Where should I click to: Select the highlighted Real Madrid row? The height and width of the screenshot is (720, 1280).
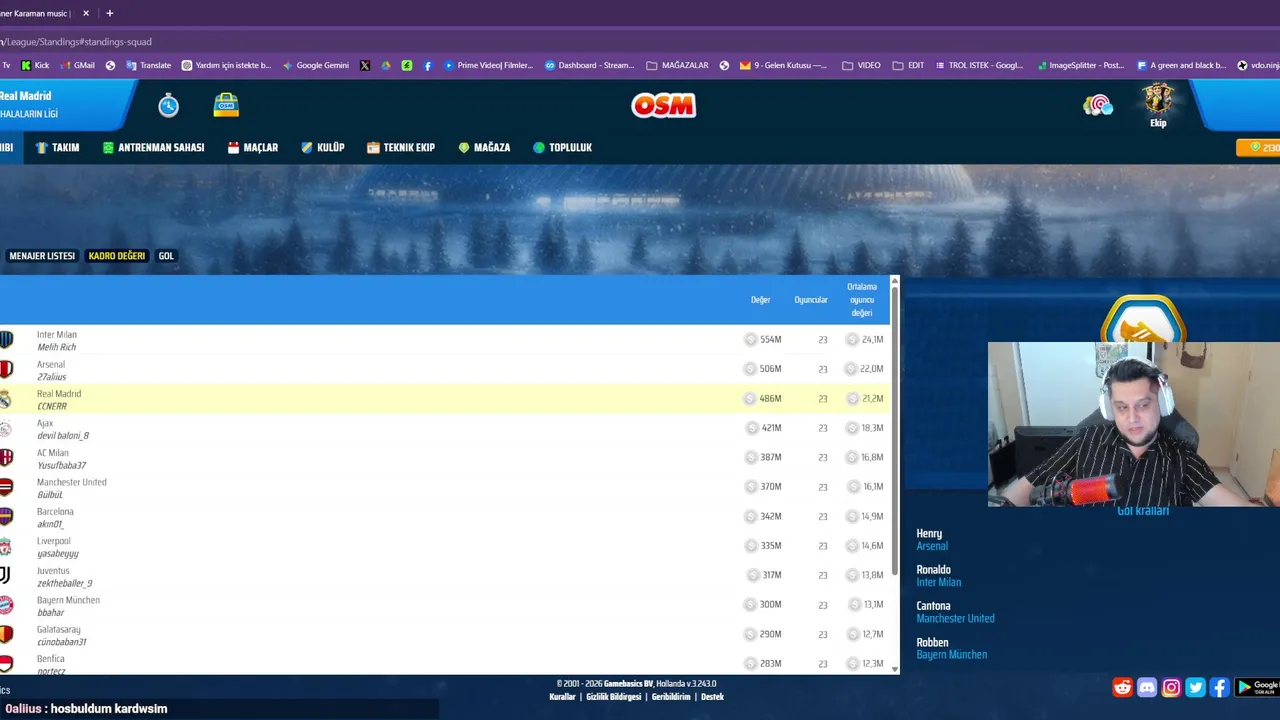445,399
